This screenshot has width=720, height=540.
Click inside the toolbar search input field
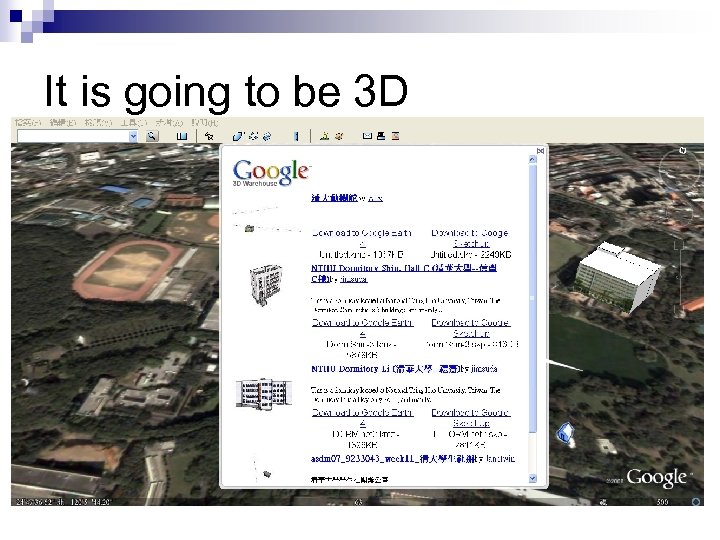pyautogui.click(x=73, y=136)
